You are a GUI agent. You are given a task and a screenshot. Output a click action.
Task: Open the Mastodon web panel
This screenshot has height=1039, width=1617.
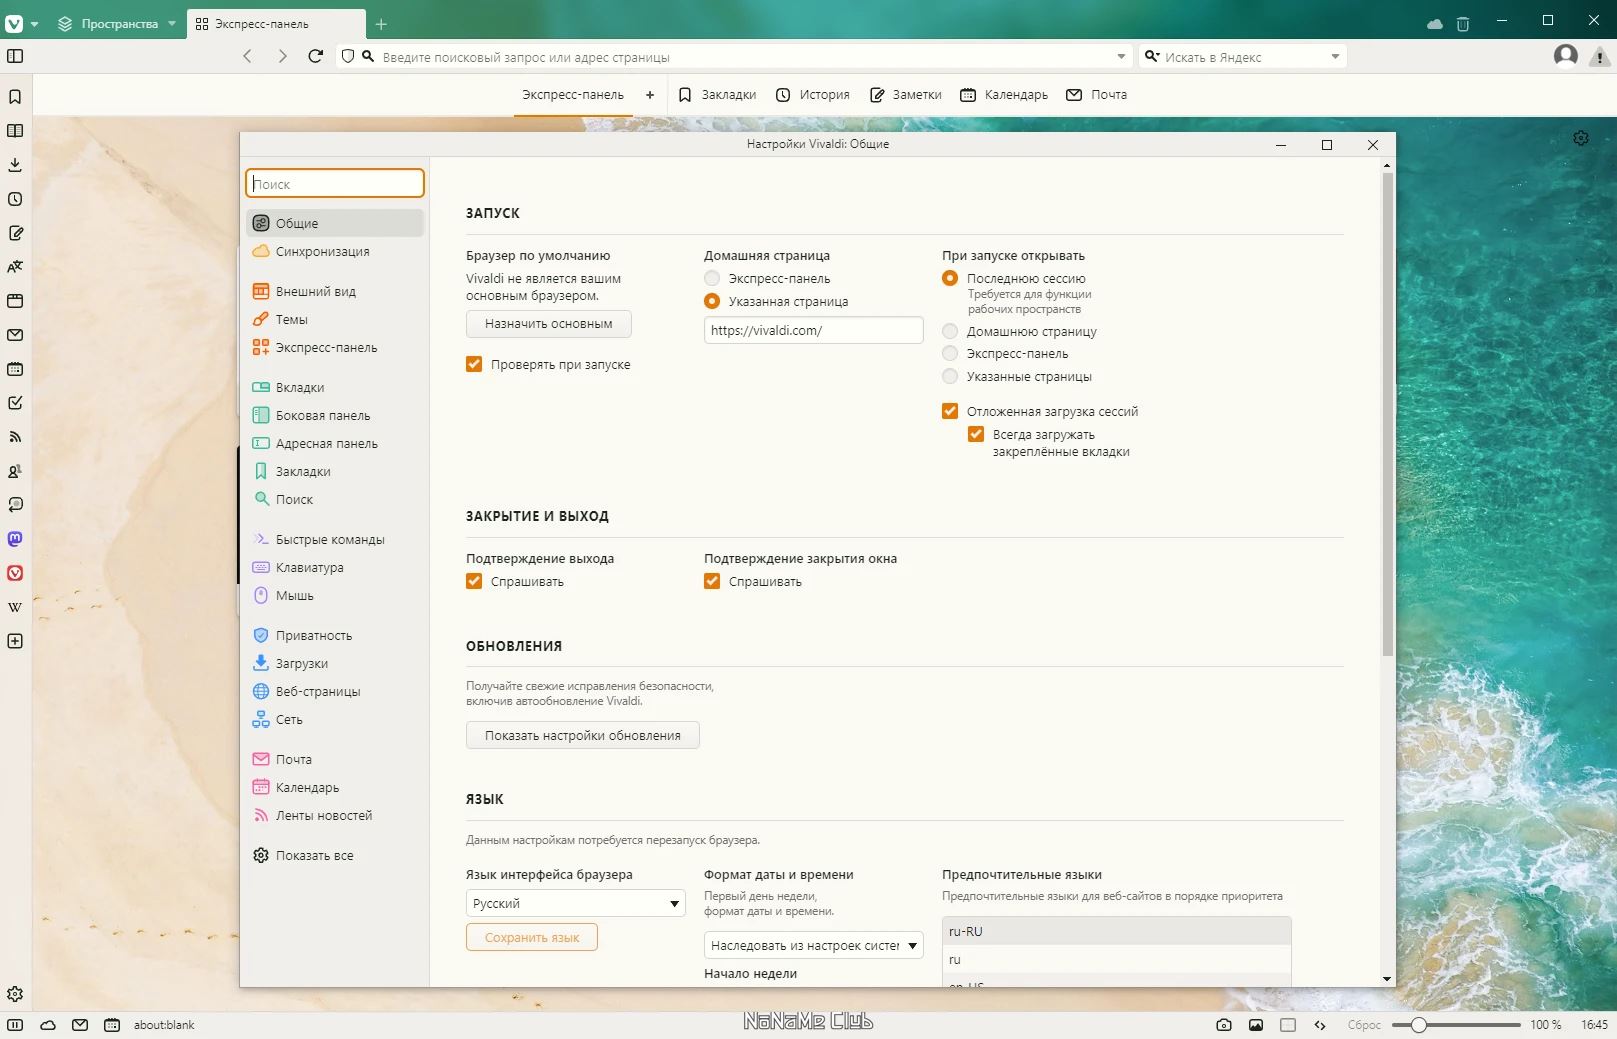coord(15,539)
